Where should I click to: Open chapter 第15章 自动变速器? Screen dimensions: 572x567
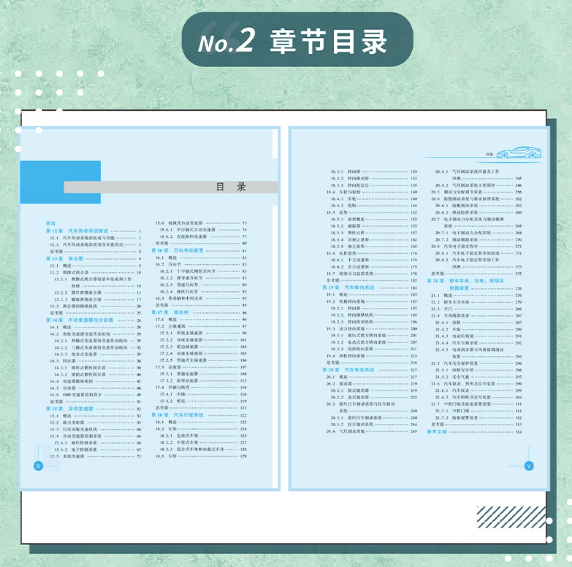tap(93, 409)
